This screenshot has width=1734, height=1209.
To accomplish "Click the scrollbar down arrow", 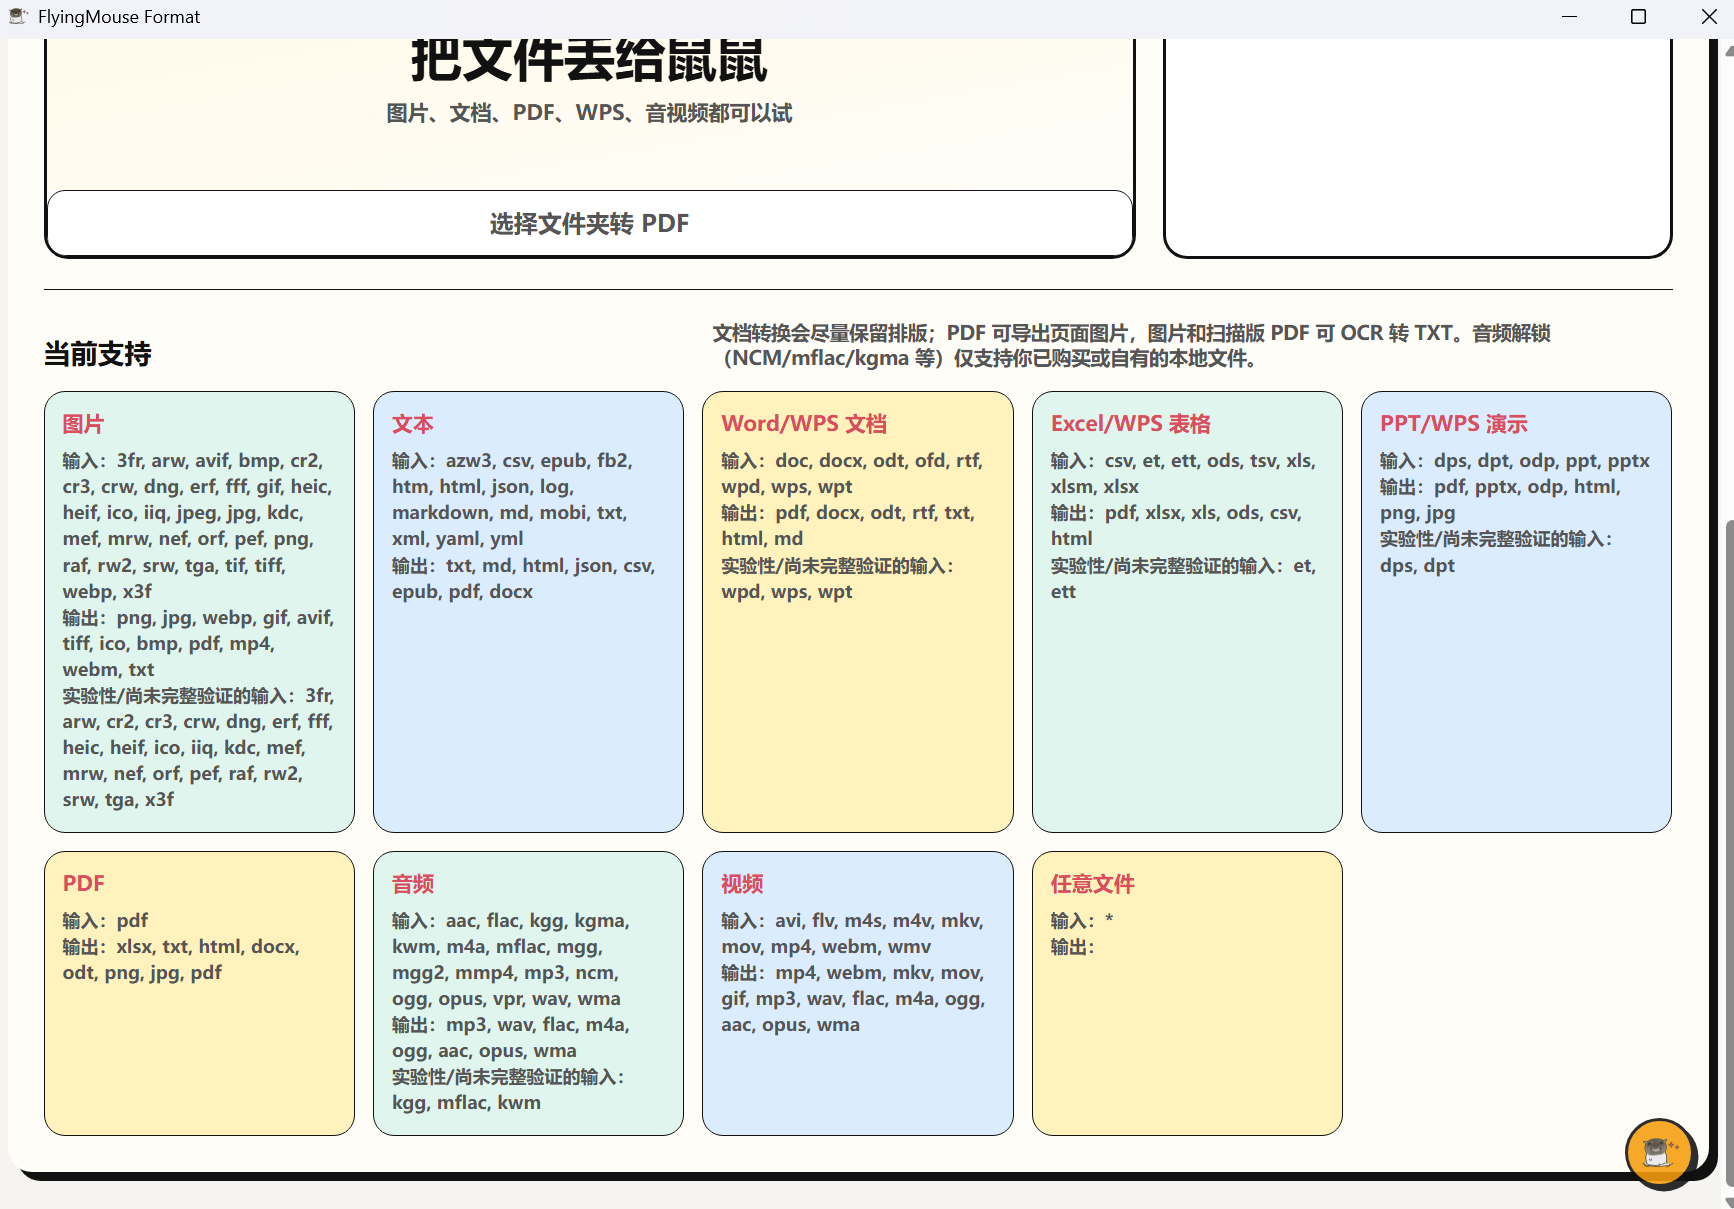I will click(x=1728, y=1201).
